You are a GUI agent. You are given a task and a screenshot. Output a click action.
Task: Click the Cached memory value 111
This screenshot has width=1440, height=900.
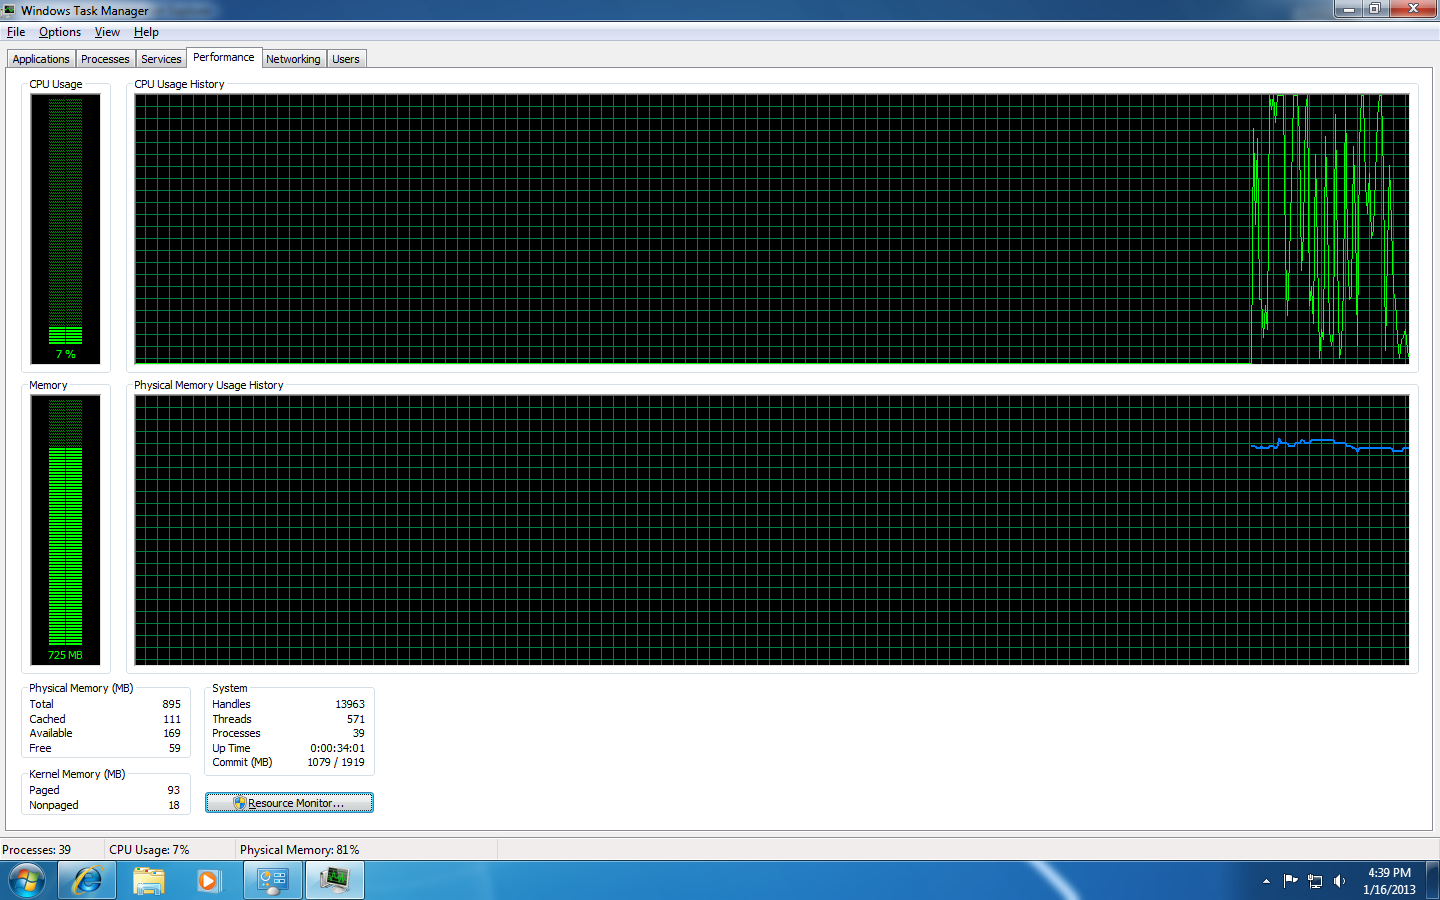[172, 719]
